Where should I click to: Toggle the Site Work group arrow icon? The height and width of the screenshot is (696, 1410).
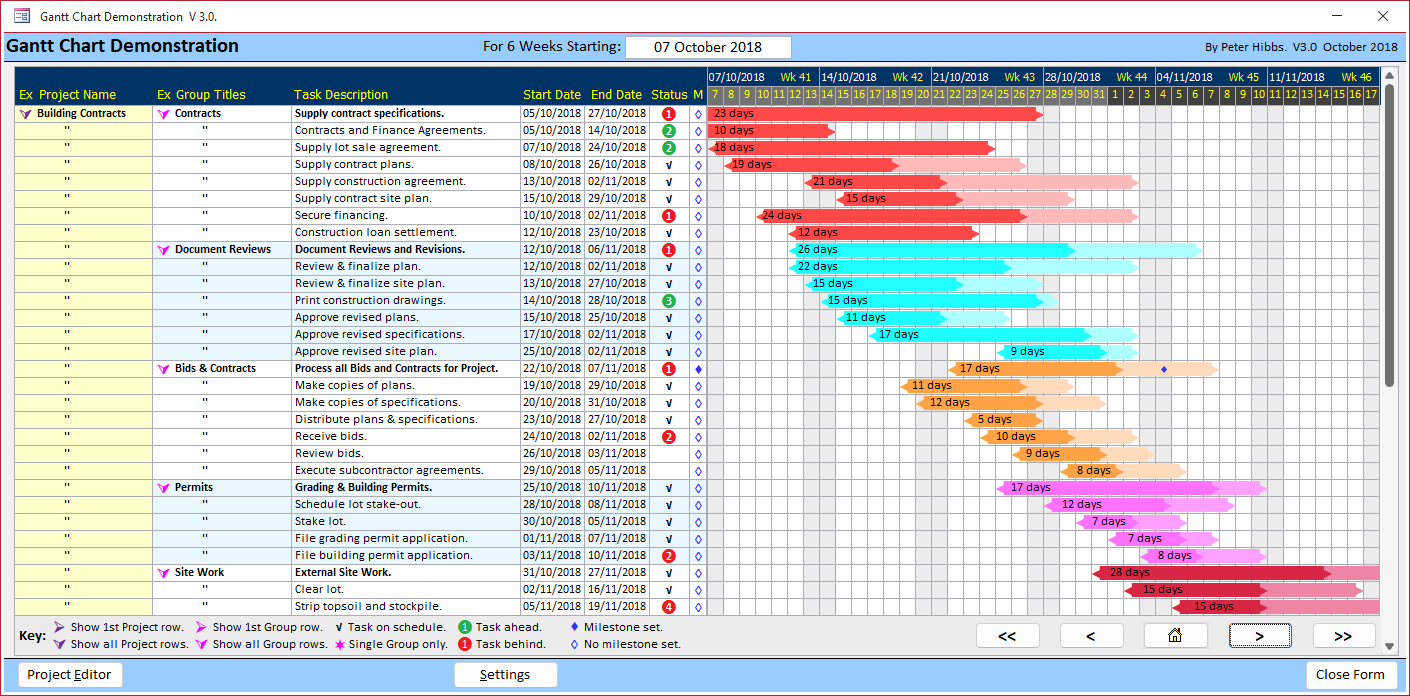(x=163, y=573)
